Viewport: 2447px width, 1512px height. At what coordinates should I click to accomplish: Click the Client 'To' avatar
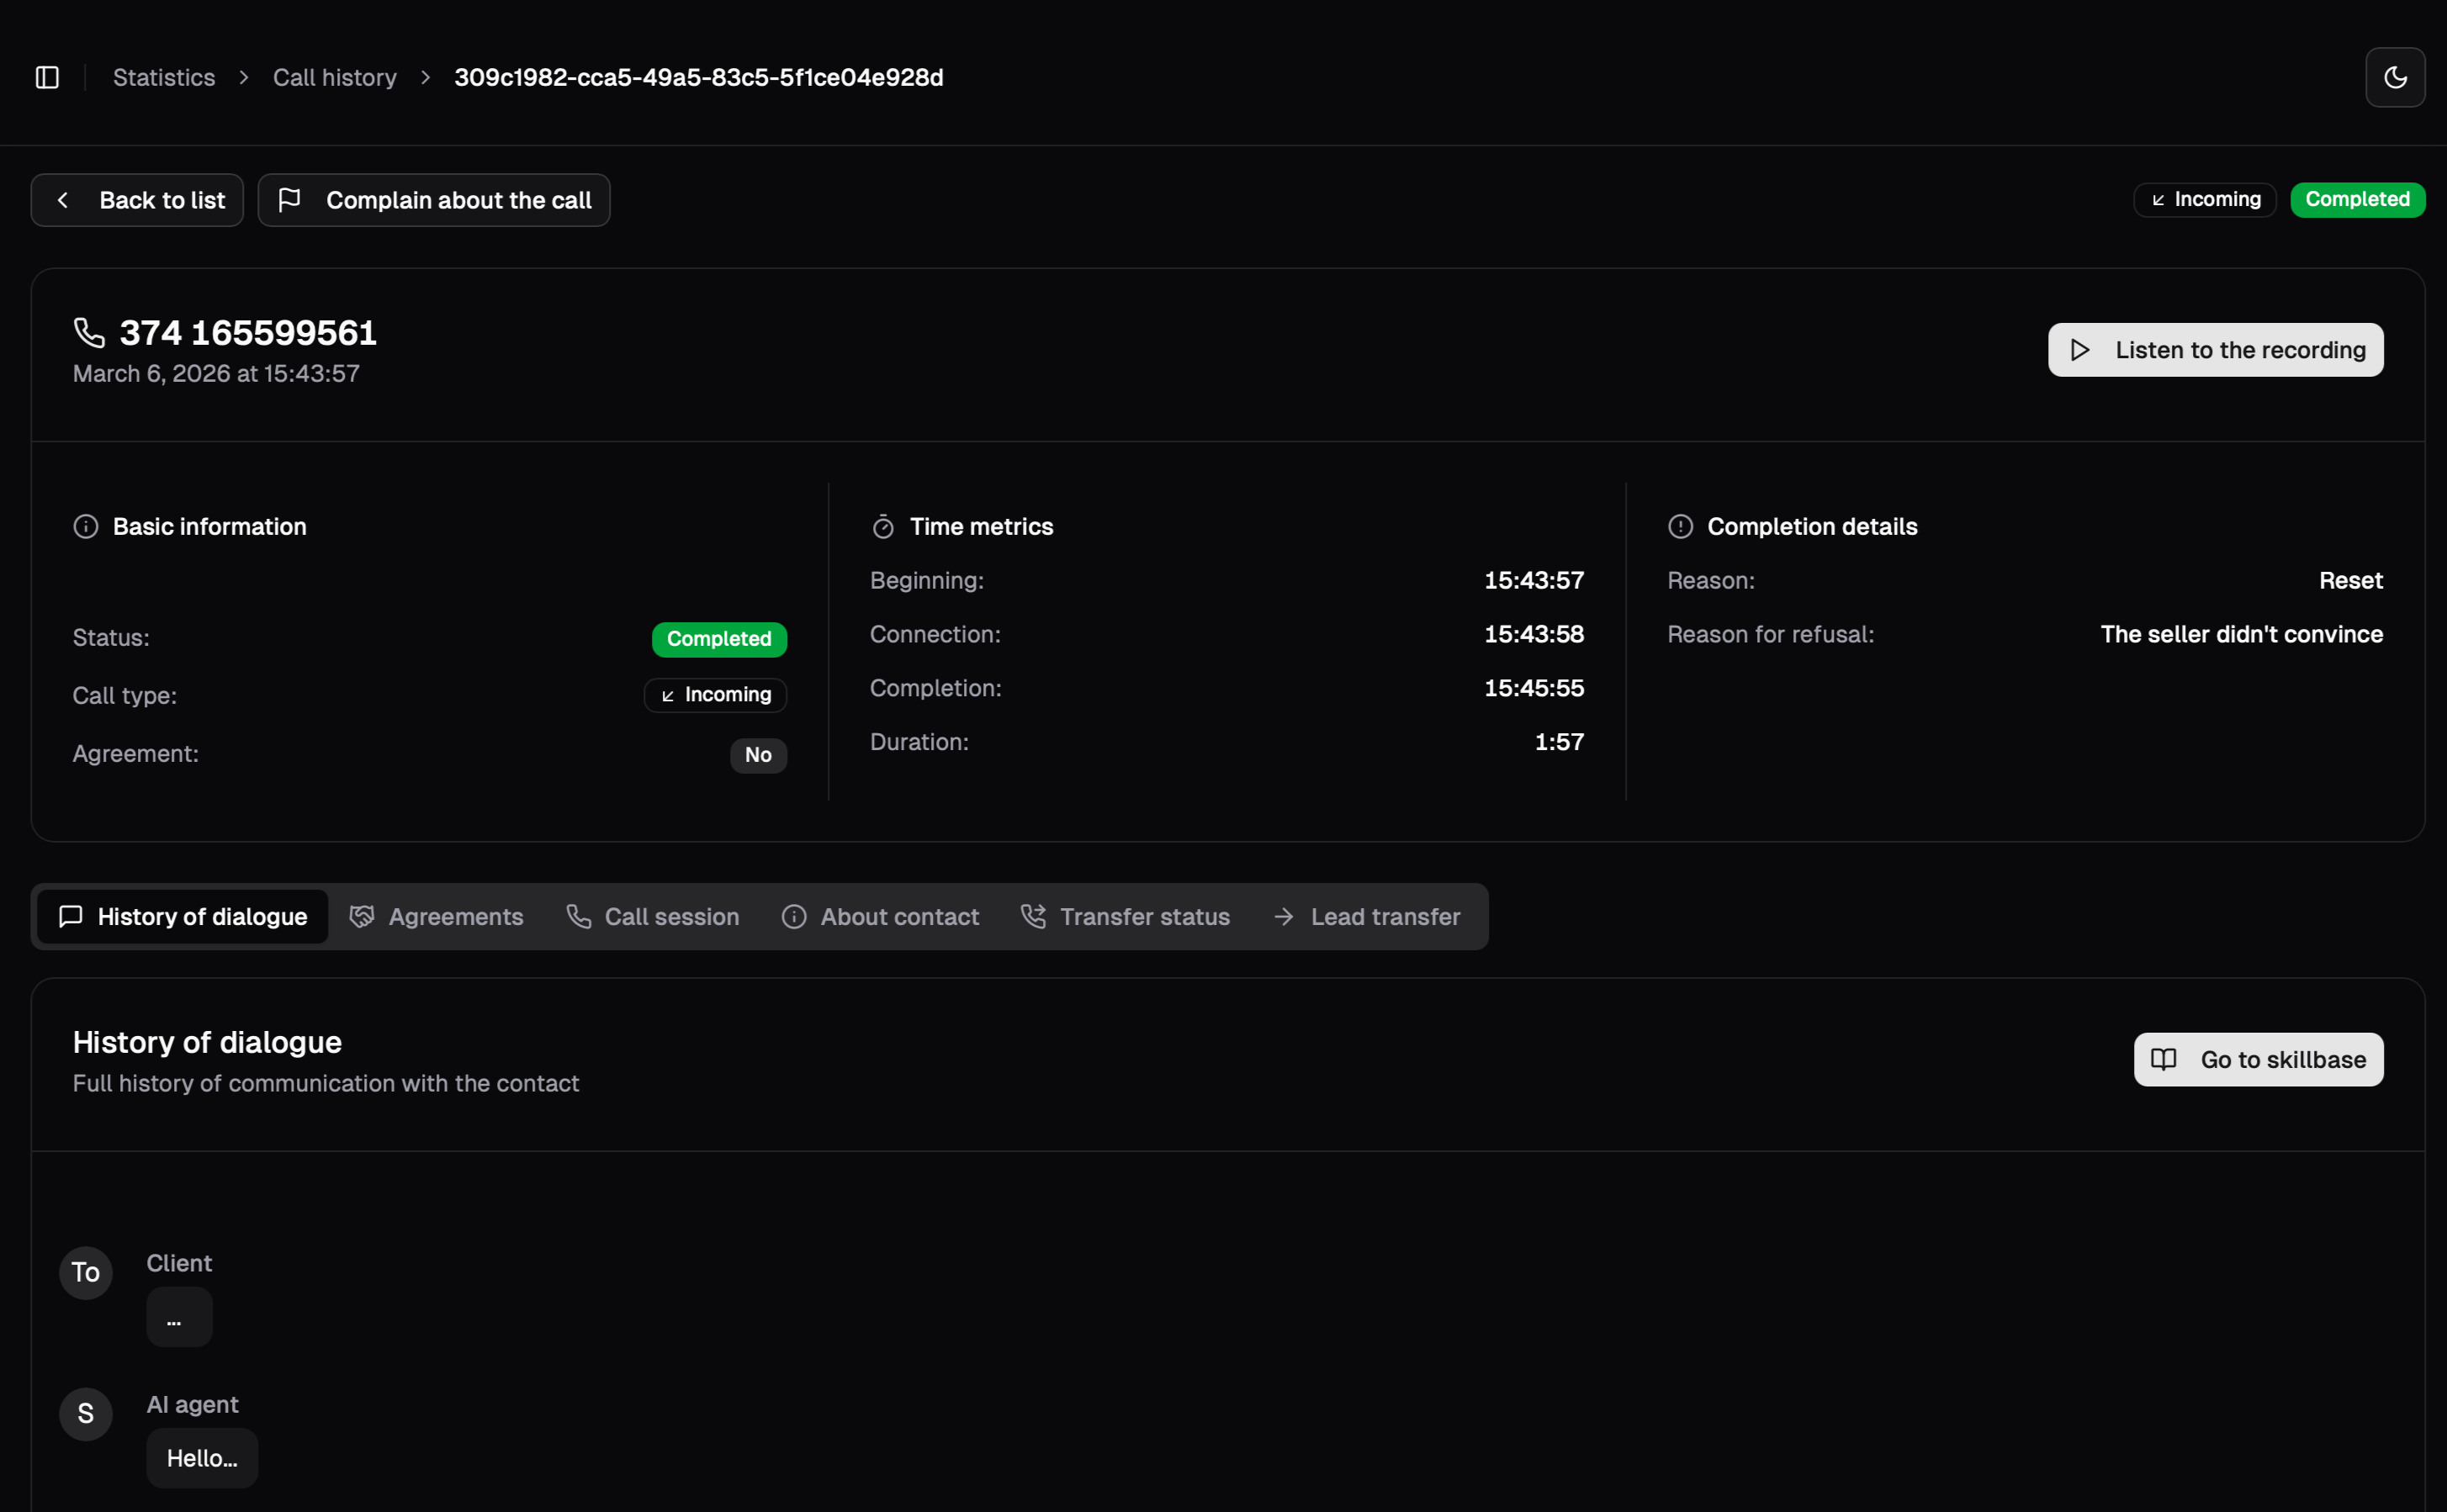(86, 1272)
